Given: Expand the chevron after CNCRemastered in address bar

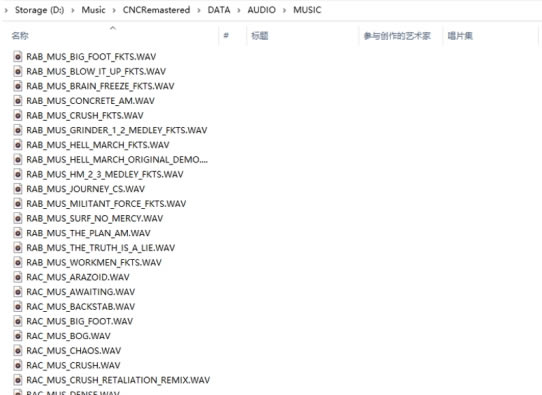Looking at the screenshot, I should (x=199, y=10).
